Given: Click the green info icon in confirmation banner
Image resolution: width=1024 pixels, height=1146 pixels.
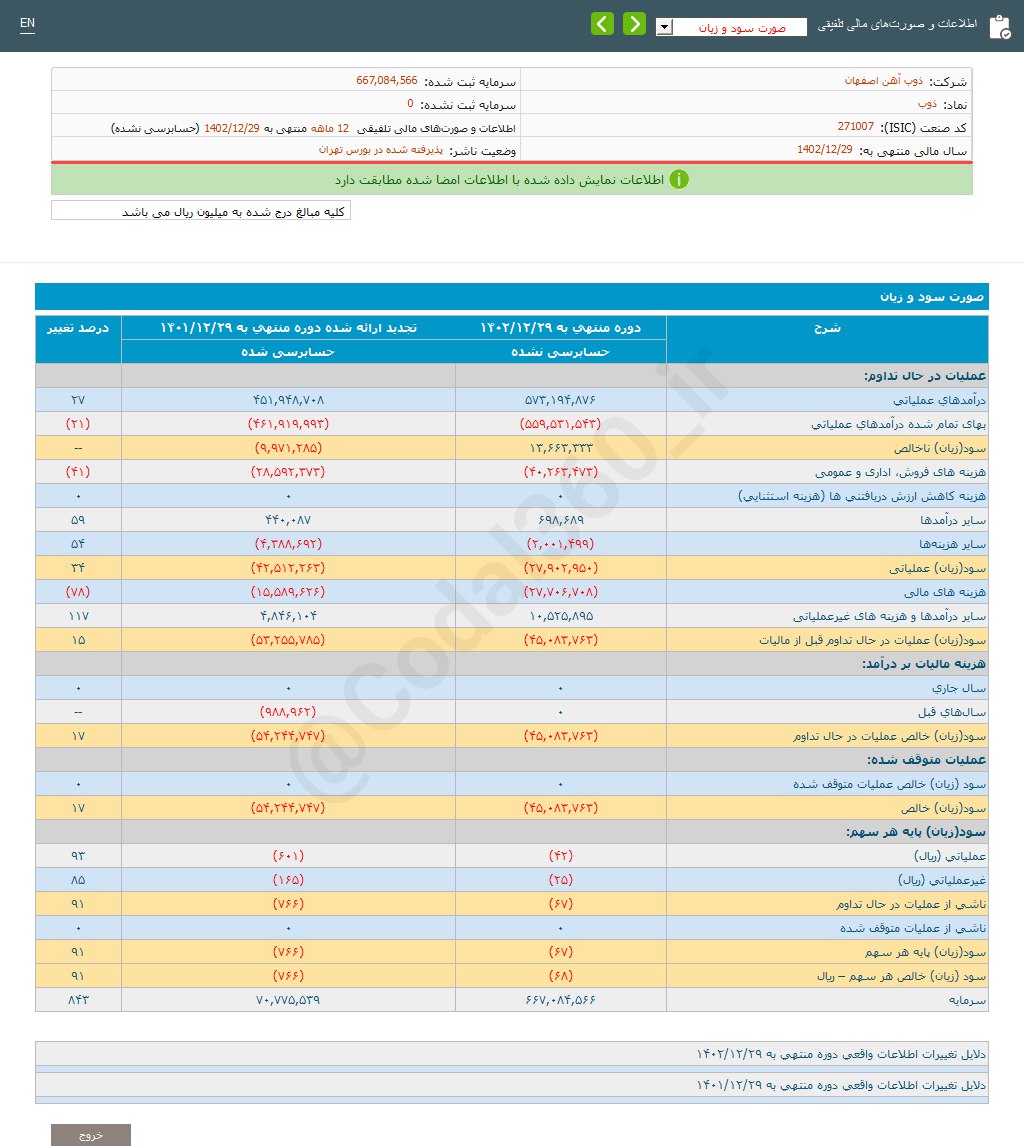Looking at the screenshot, I should (679, 180).
